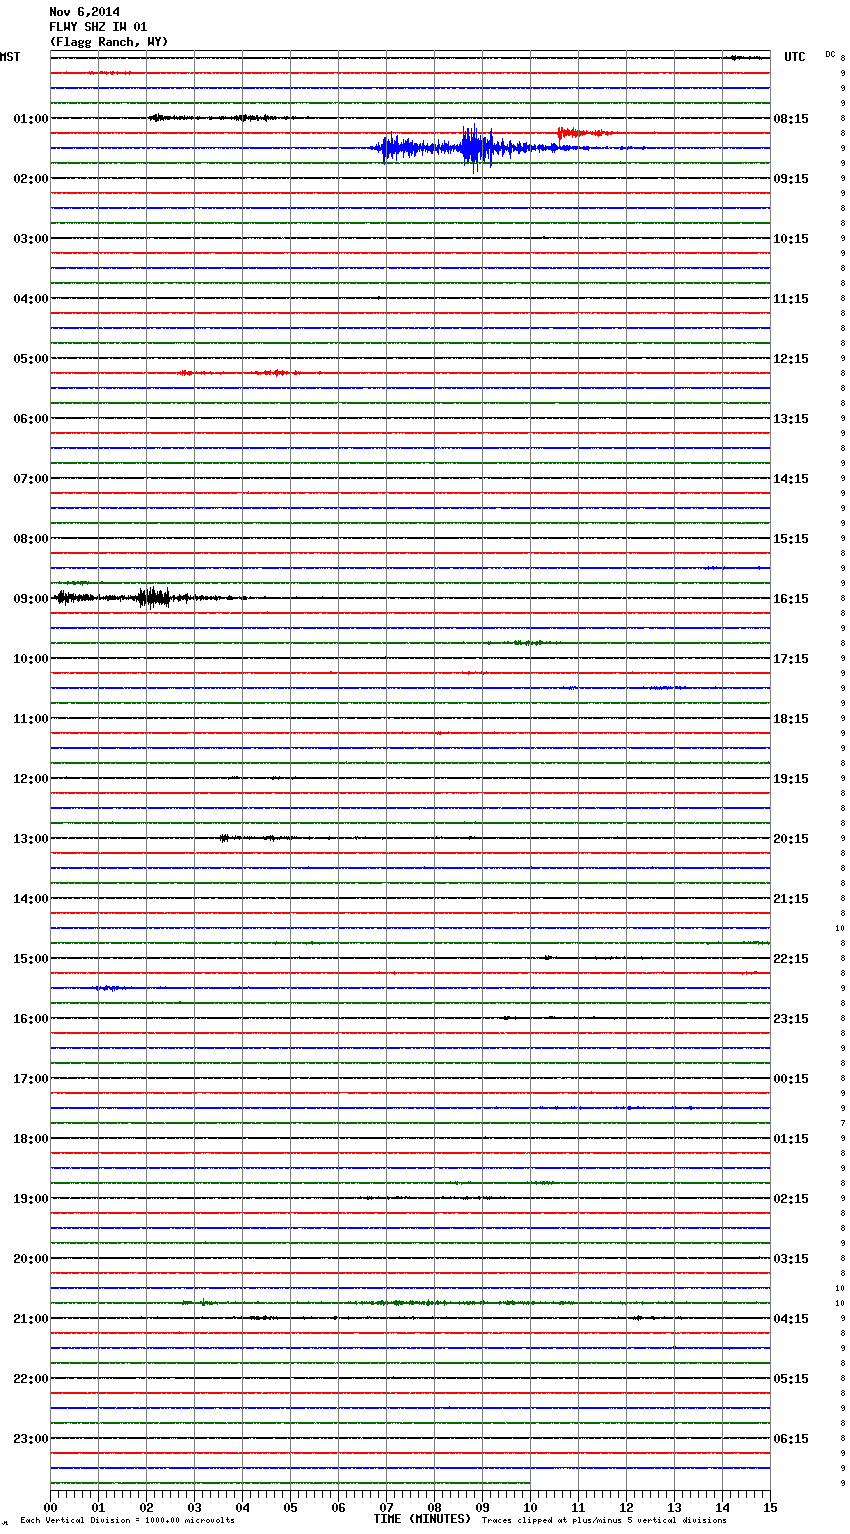
Task: Select the station code "FLWY SHZ IW 01"
Action: [x=98, y=27]
